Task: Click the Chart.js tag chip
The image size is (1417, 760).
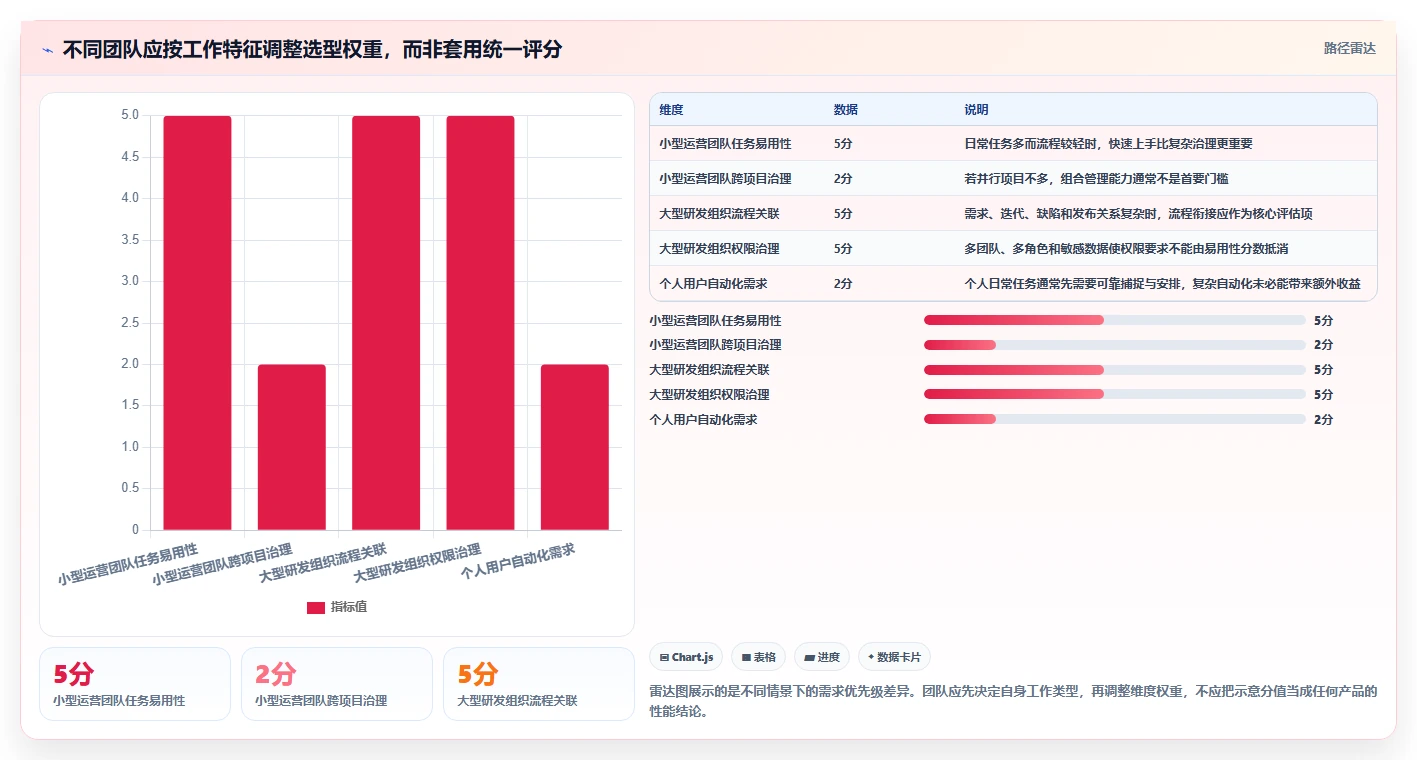Action: click(x=686, y=657)
